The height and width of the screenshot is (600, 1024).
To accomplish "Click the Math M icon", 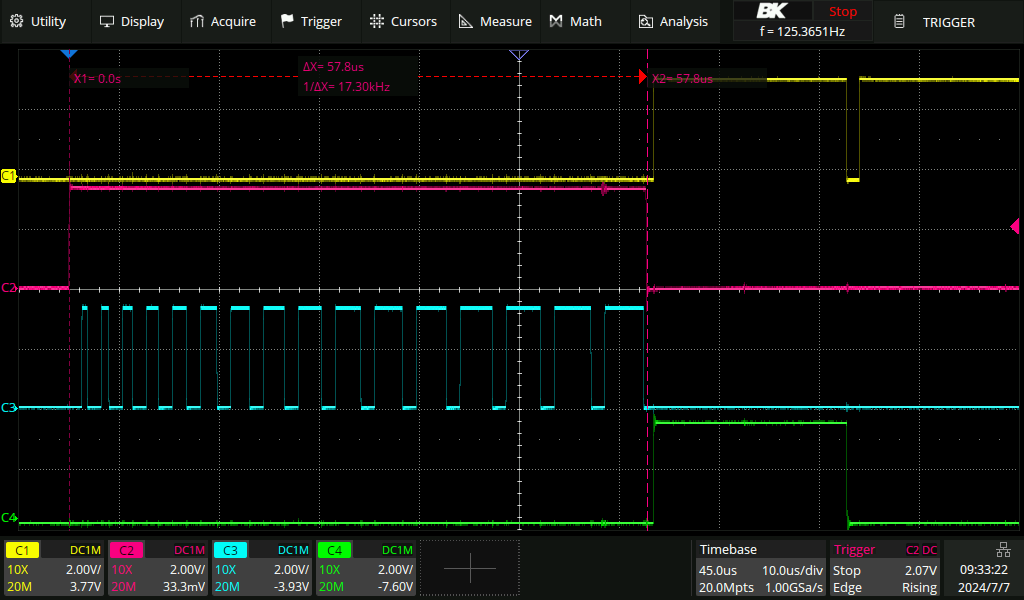I will point(556,22).
